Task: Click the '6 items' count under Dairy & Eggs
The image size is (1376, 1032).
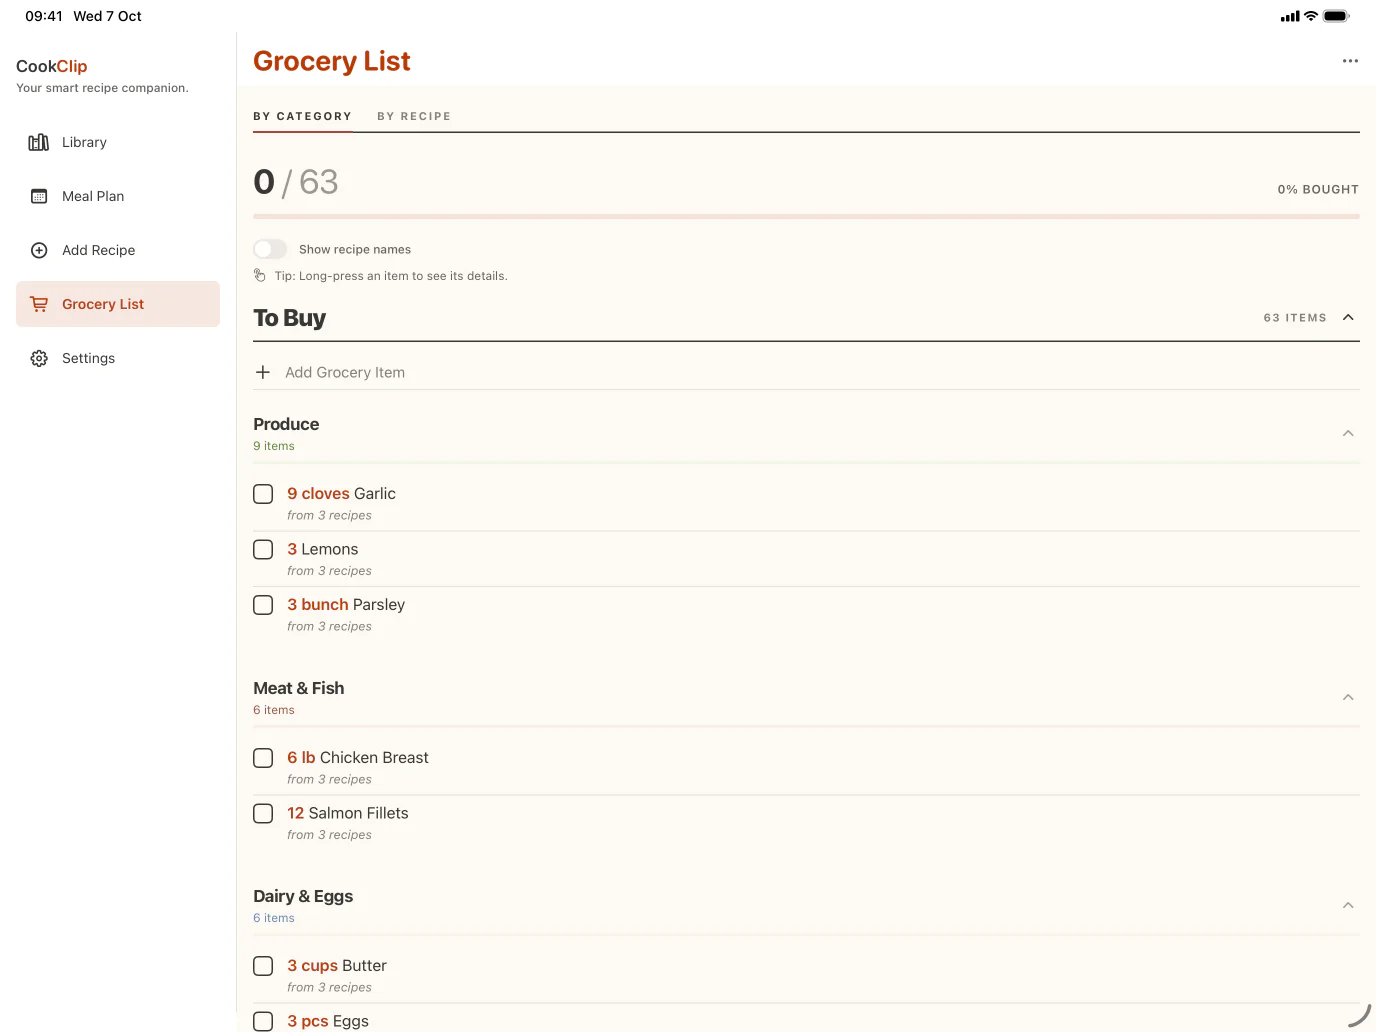Action: [x=274, y=918]
